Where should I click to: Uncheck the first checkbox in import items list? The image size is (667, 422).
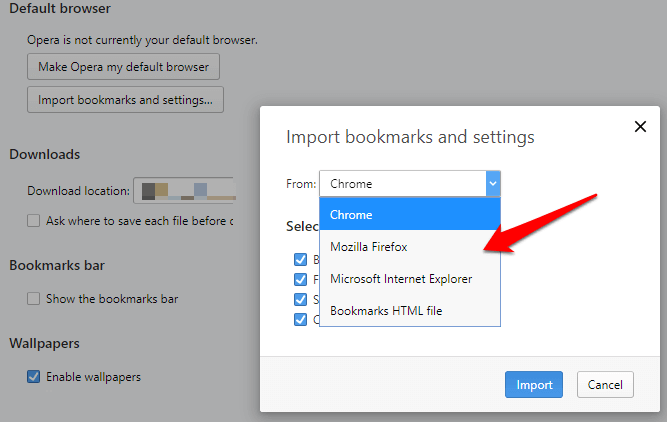click(x=300, y=259)
